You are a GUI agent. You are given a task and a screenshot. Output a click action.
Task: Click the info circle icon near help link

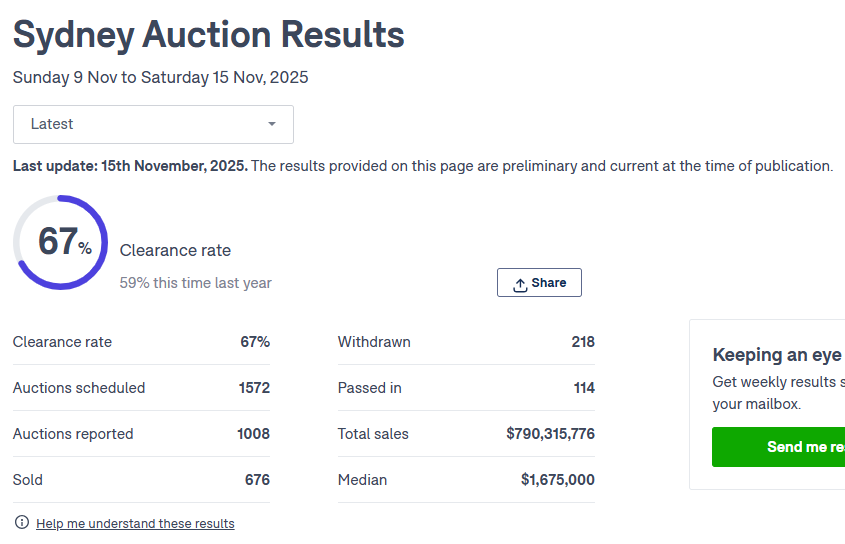[22, 522]
